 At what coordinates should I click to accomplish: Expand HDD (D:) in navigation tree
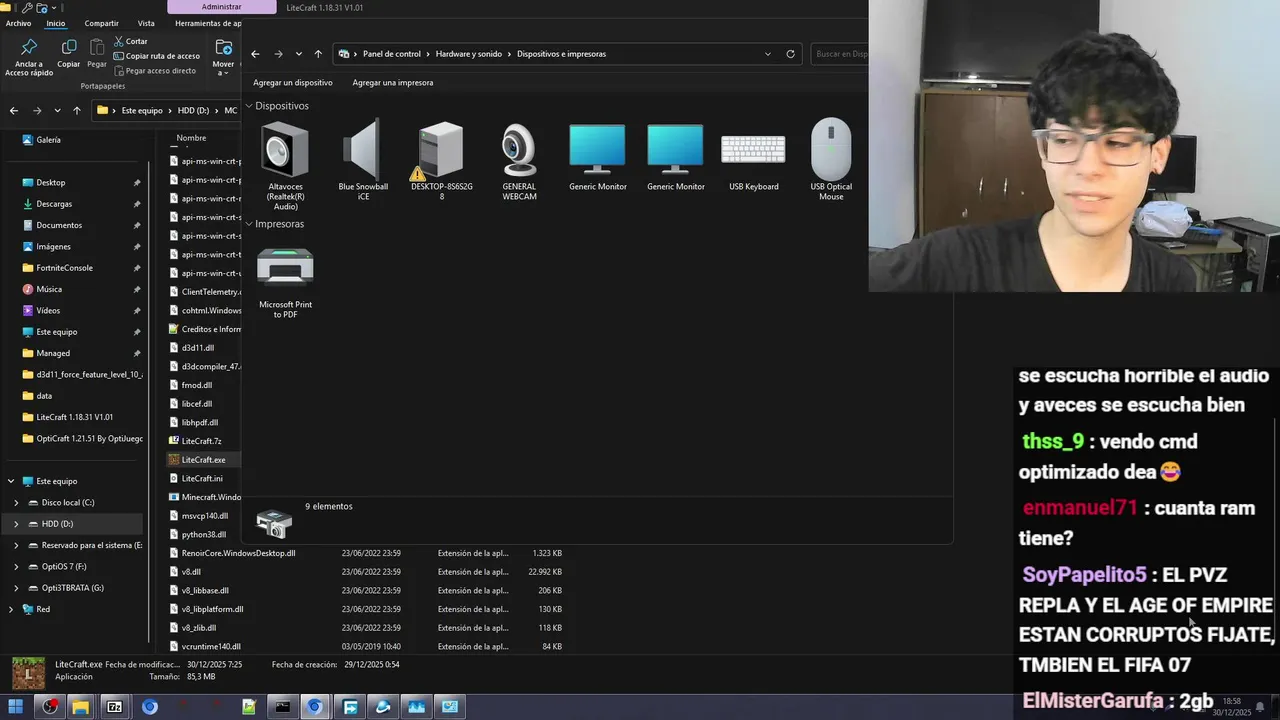coord(15,524)
